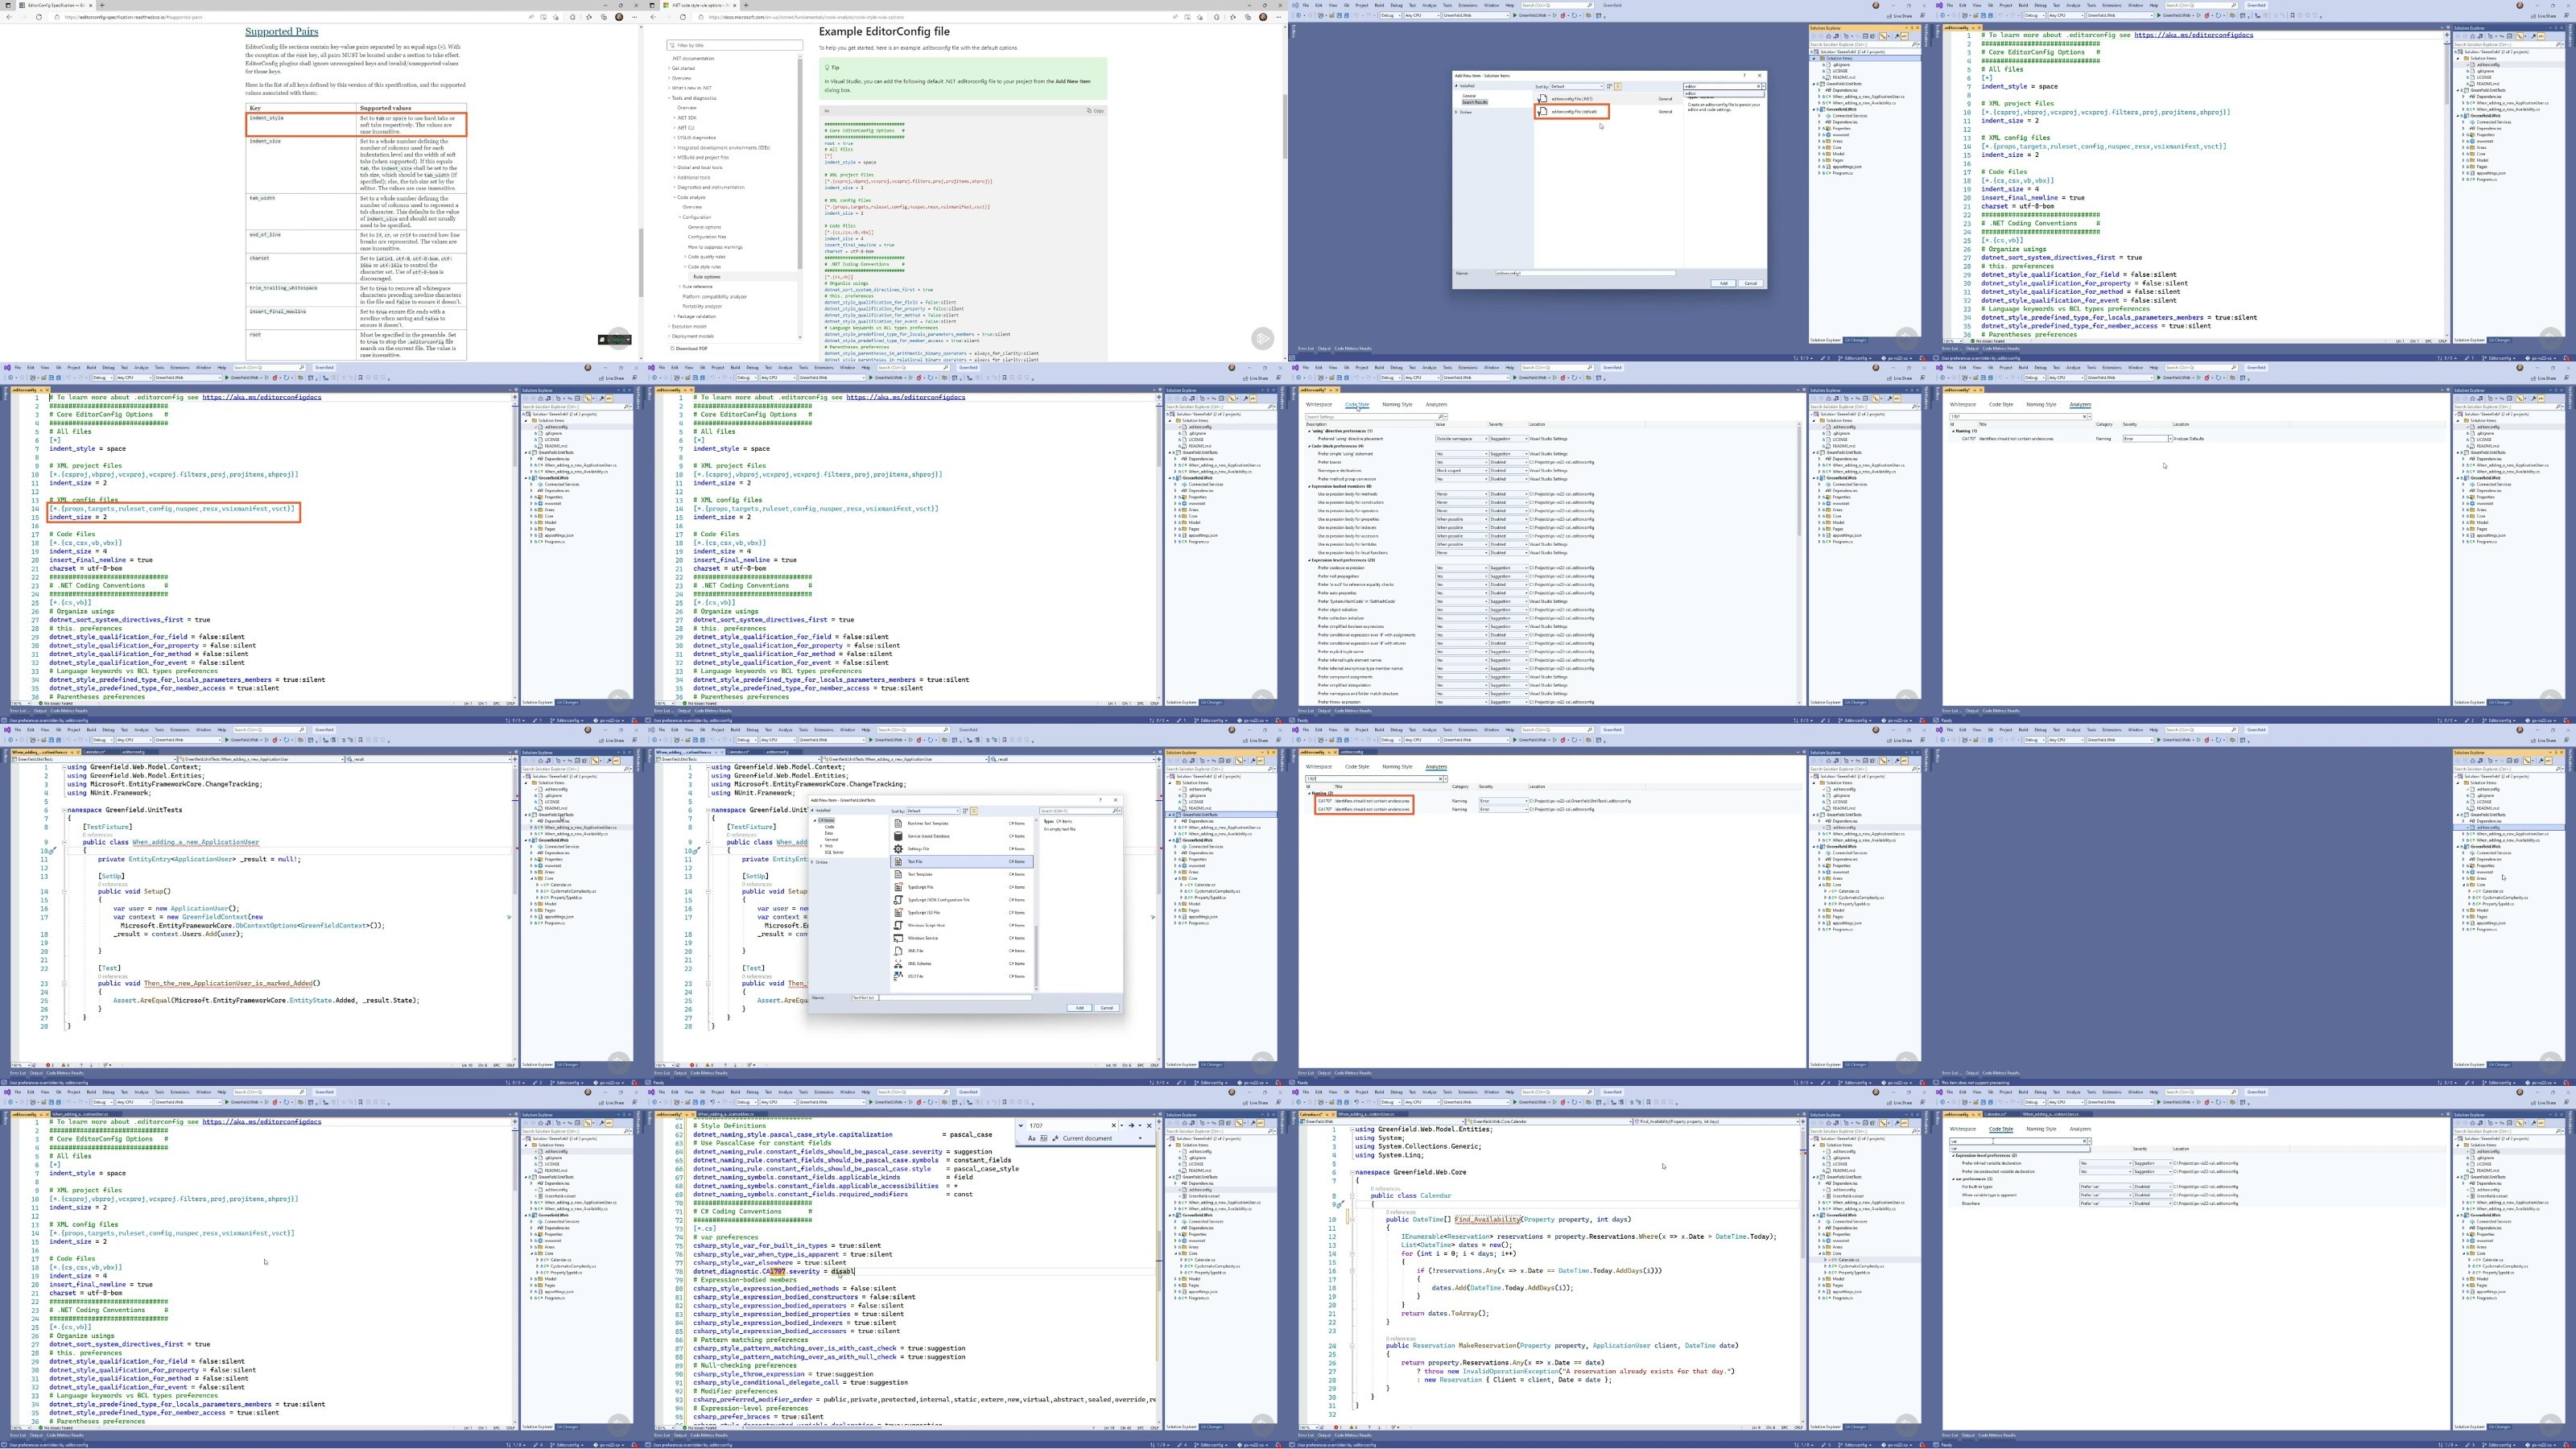
Task: Click the Prefer throw-expression row
Action: pyautogui.click(x=1550, y=702)
